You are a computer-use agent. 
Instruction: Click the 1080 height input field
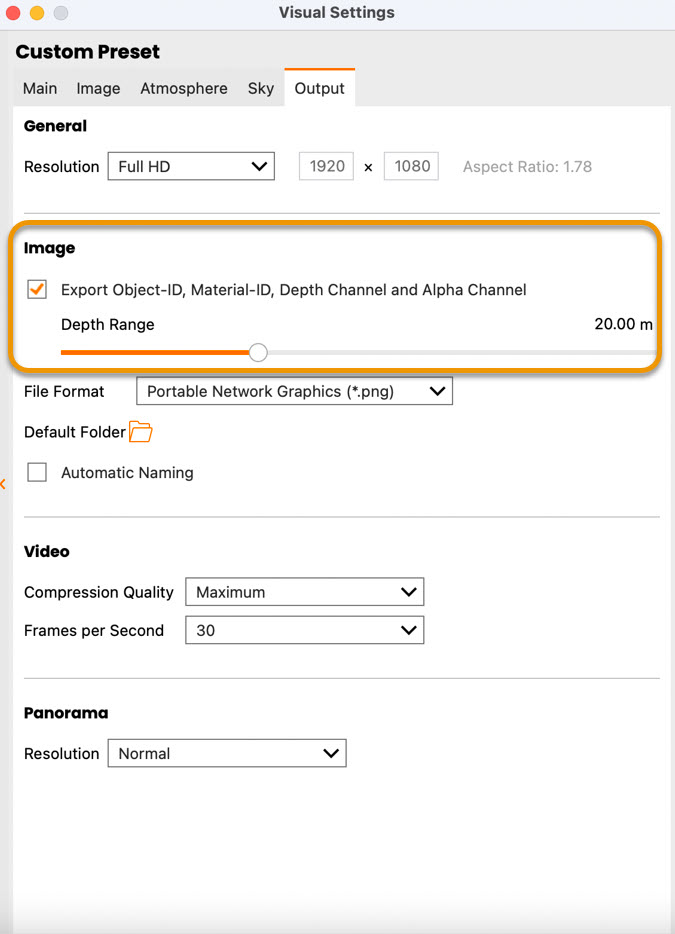[411, 167]
